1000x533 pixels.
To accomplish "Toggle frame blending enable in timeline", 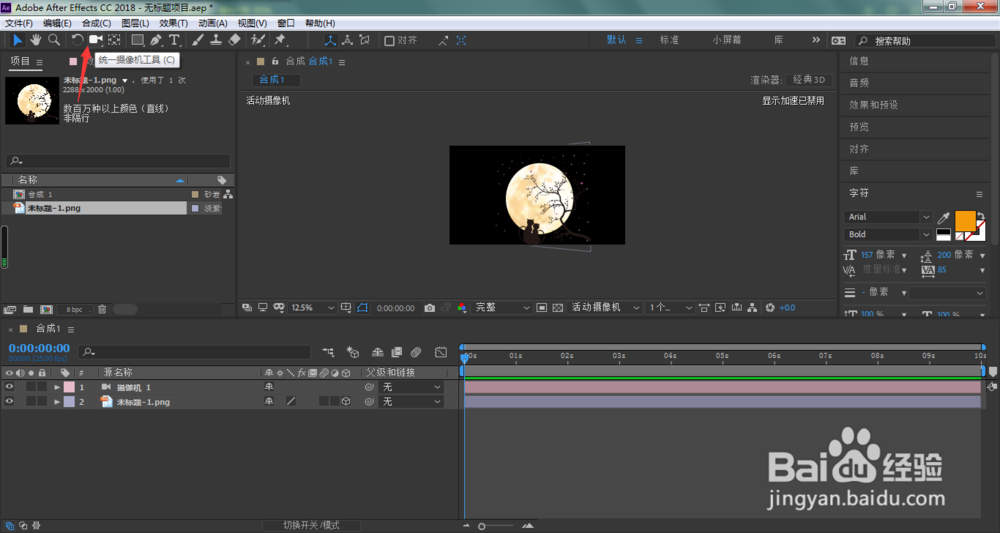I will (396, 352).
